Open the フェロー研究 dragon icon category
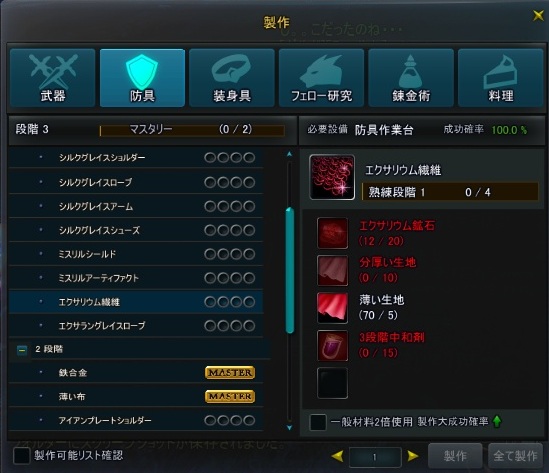The width and height of the screenshot is (549, 473). [321, 78]
